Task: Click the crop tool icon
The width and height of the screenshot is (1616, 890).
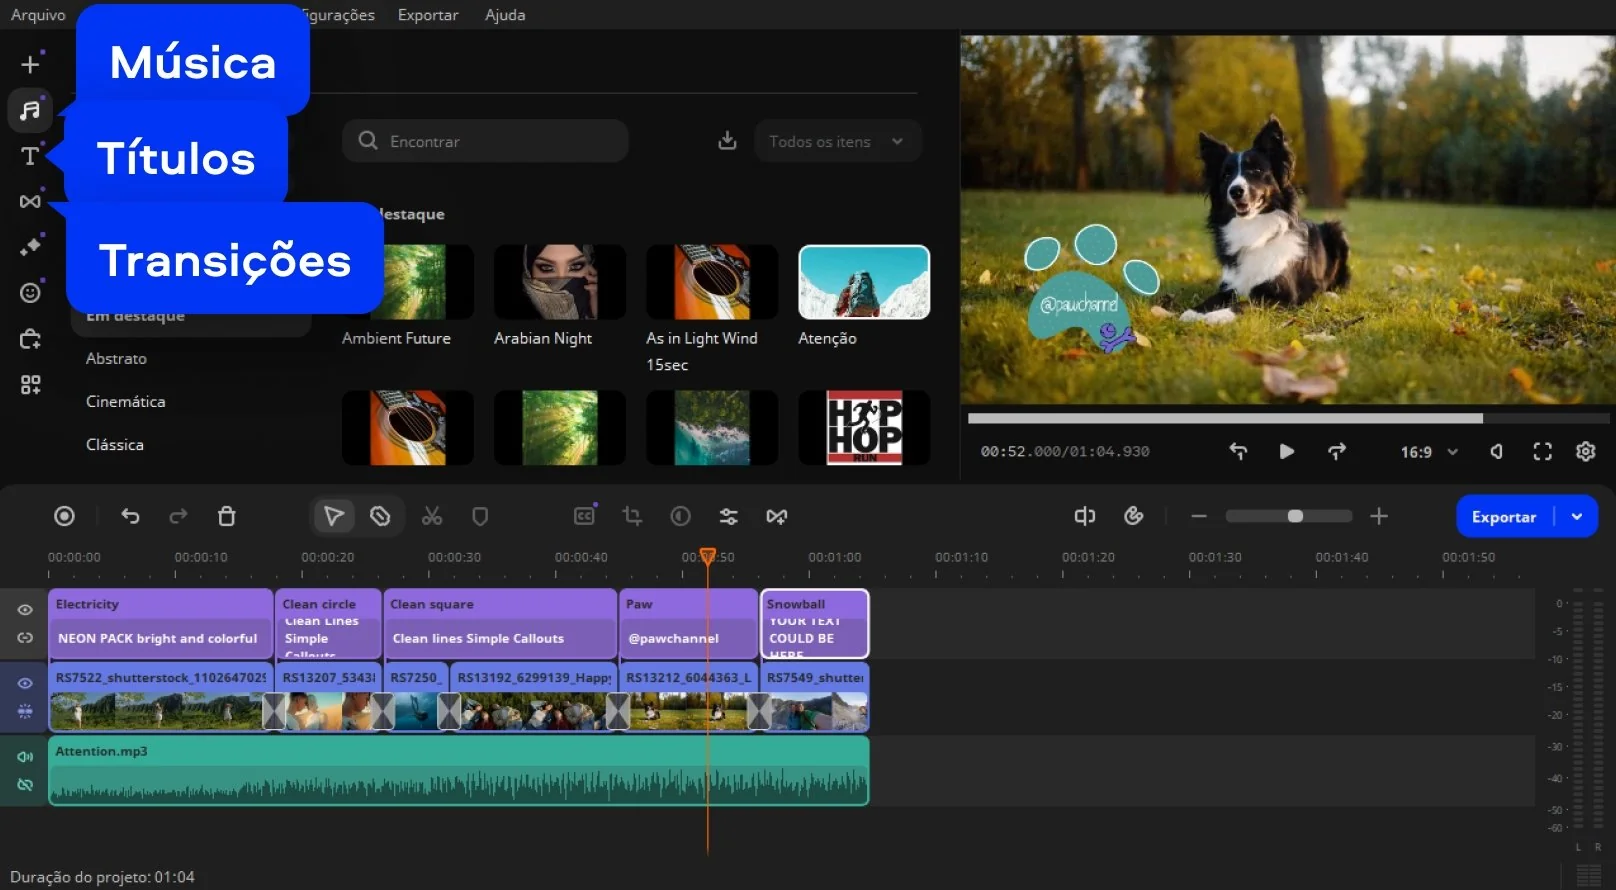Action: point(632,516)
